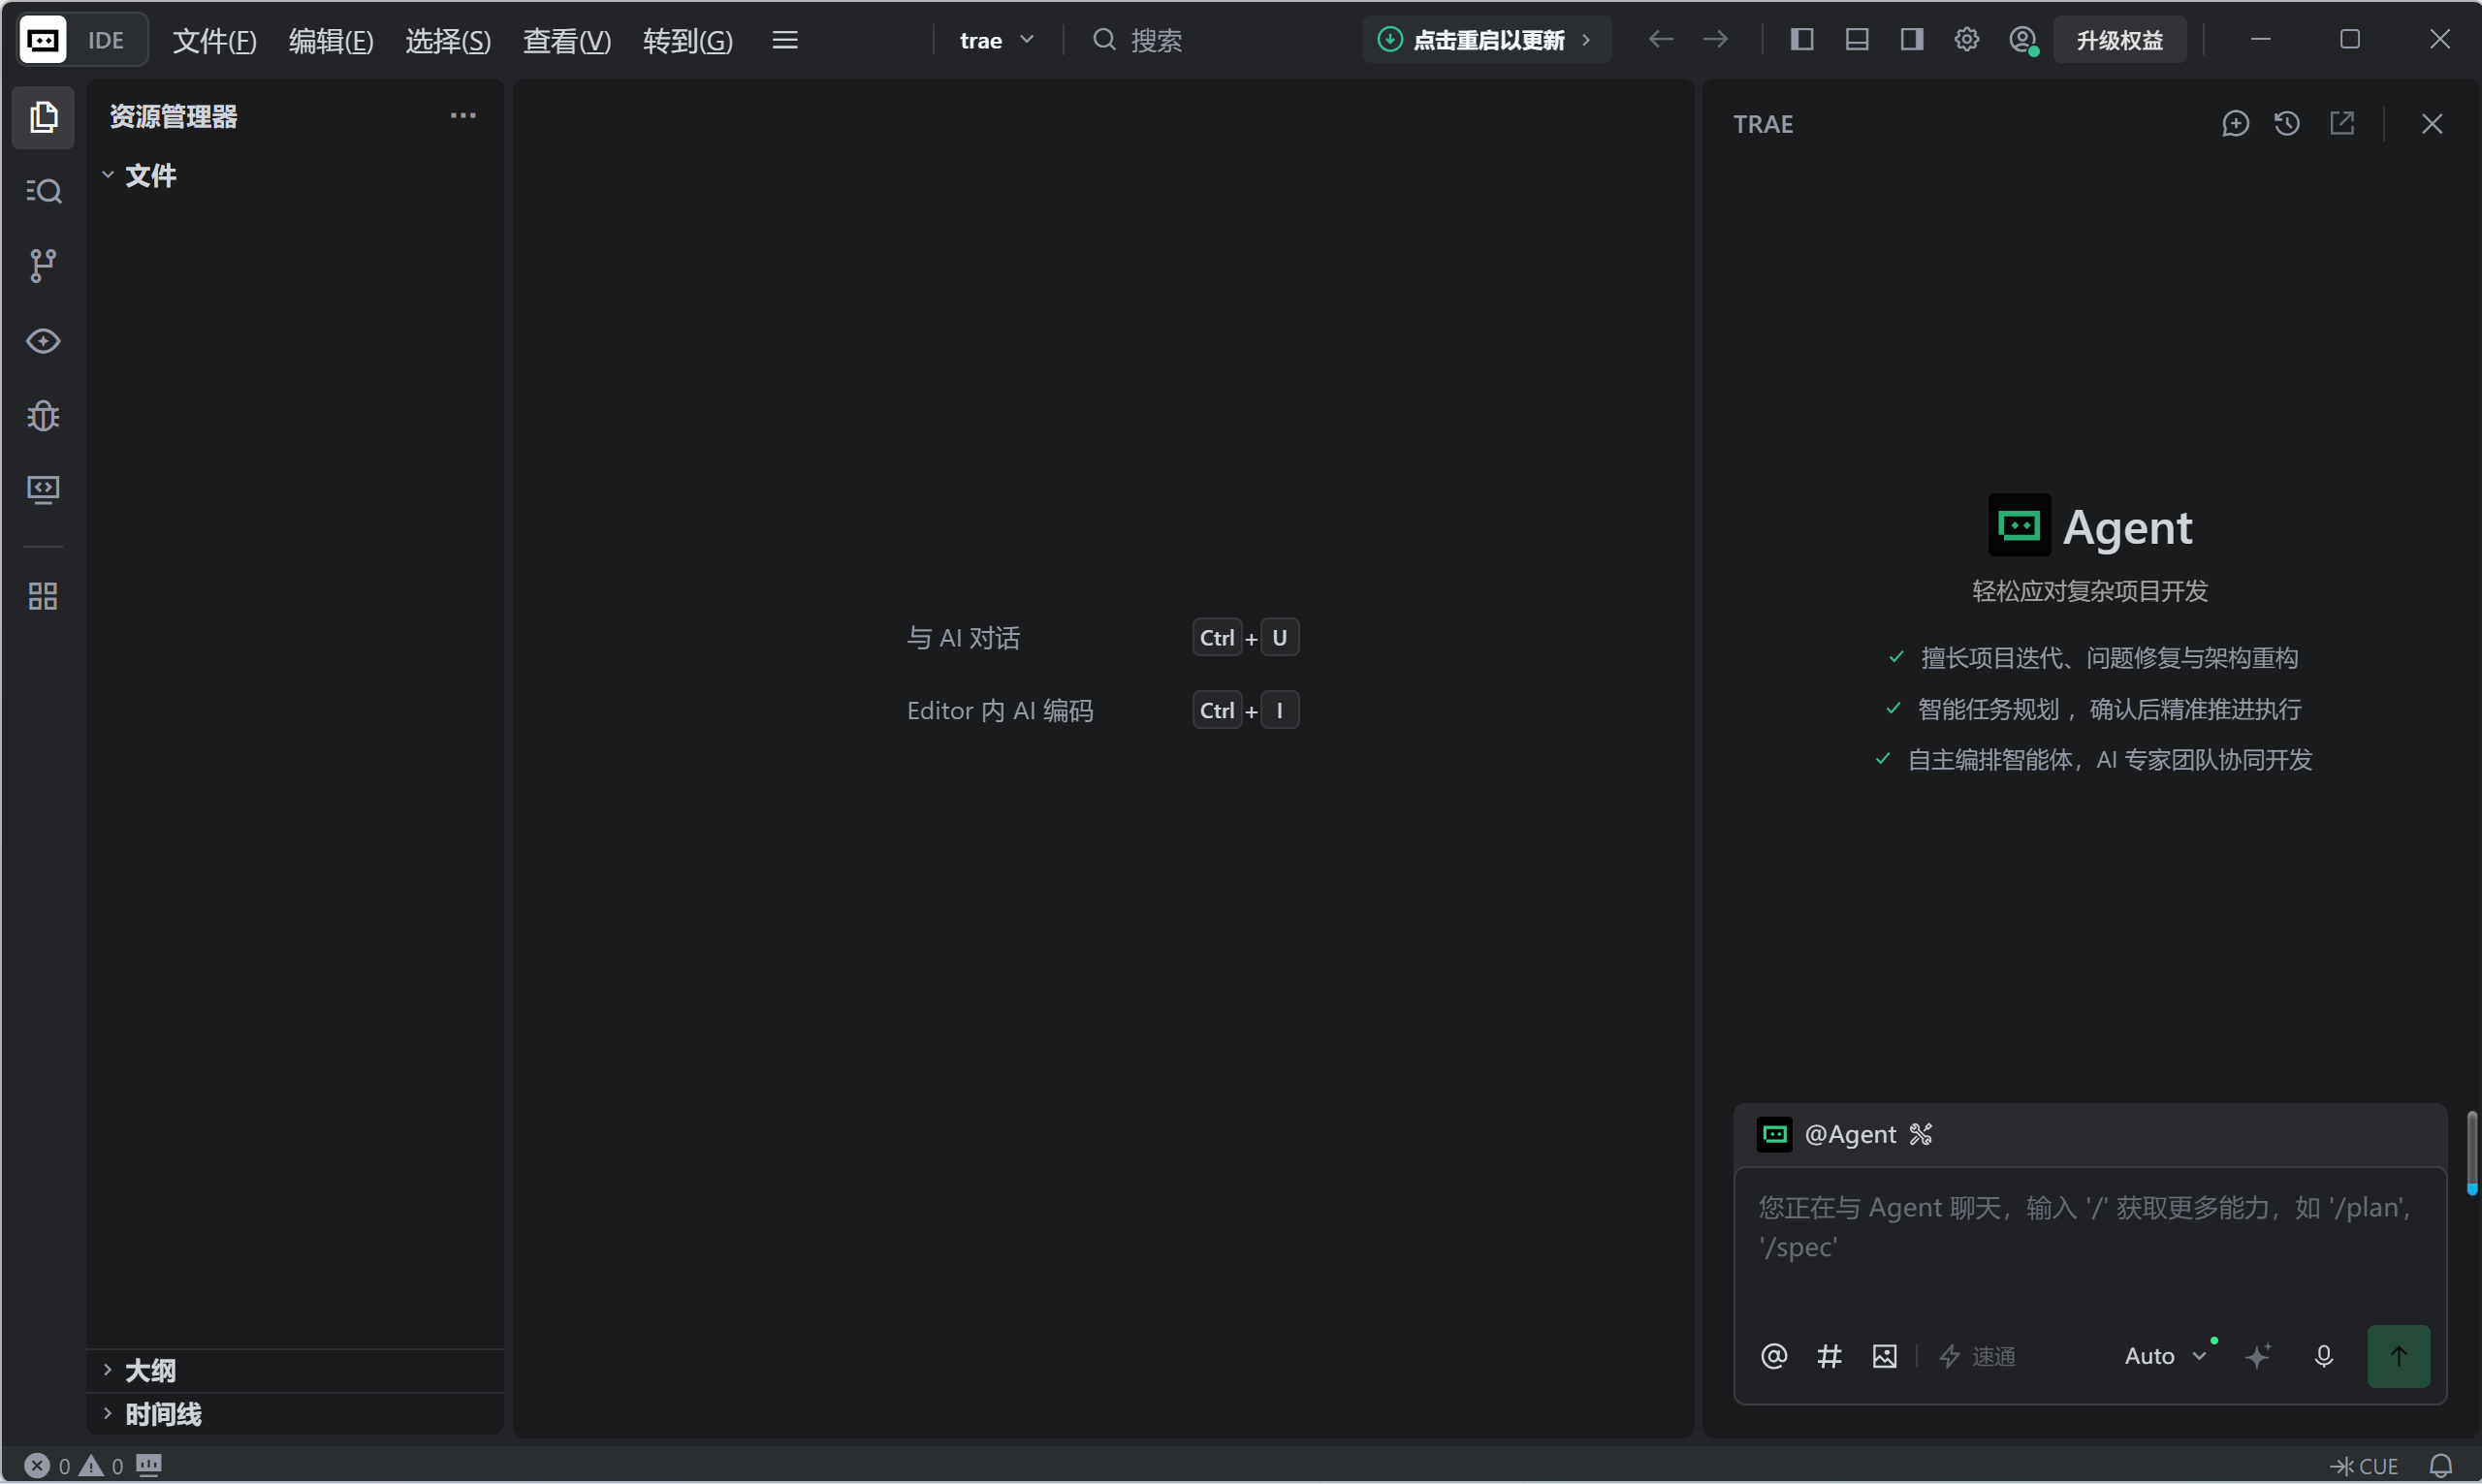This screenshot has height=1484, width=2482.
Task: Insert an @ mention in chat
Action: 1774,1356
